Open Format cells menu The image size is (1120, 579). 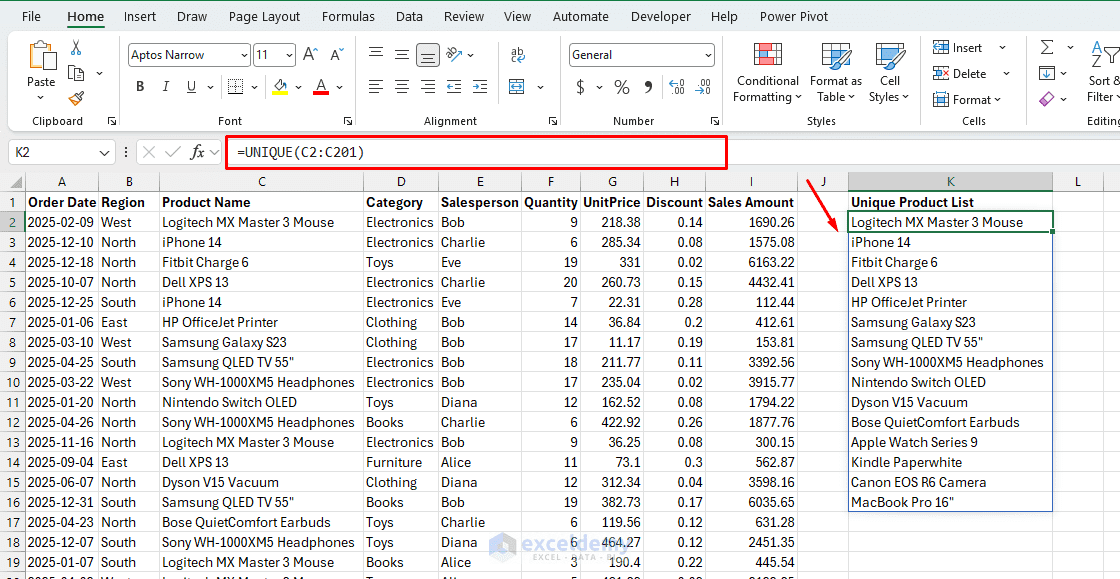coord(967,99)
